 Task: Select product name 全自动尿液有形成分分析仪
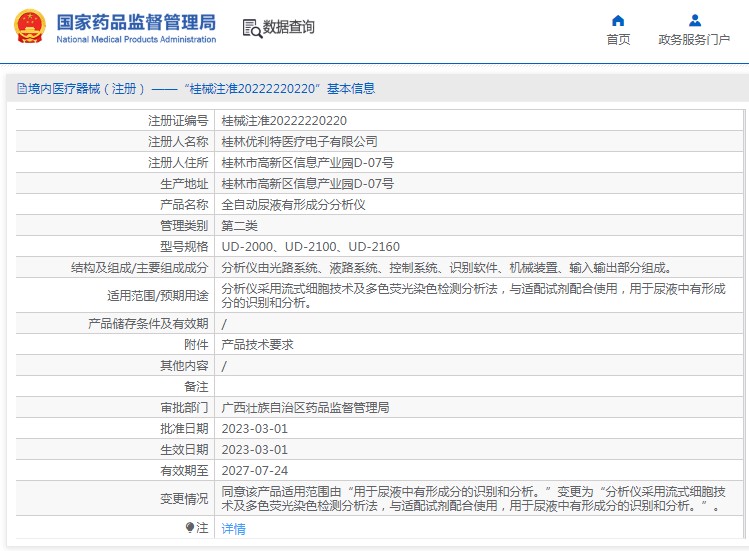click(293, 205)
